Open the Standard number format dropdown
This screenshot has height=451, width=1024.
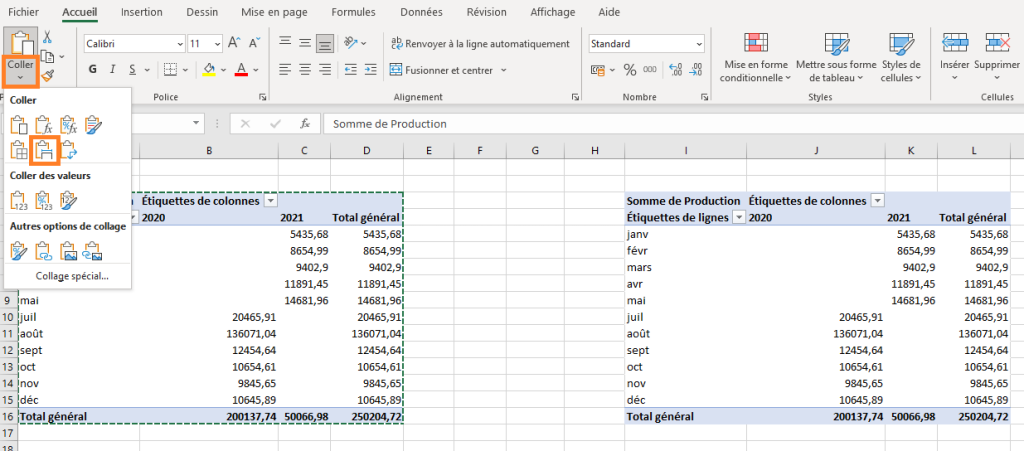tap(699, 44)
